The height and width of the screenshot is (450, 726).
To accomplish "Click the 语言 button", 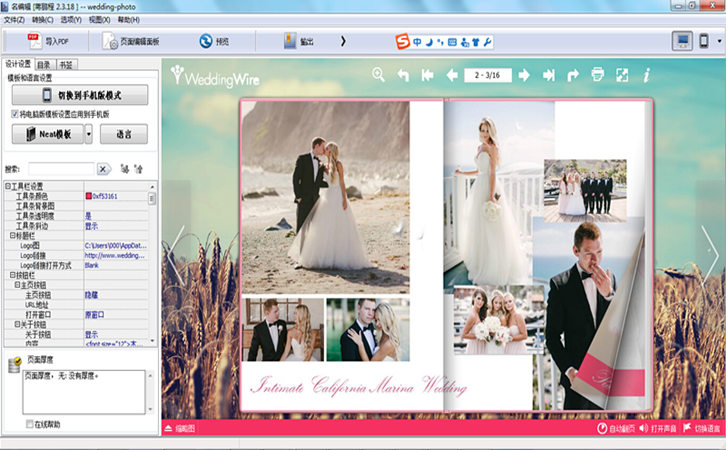I will (123, 134).
